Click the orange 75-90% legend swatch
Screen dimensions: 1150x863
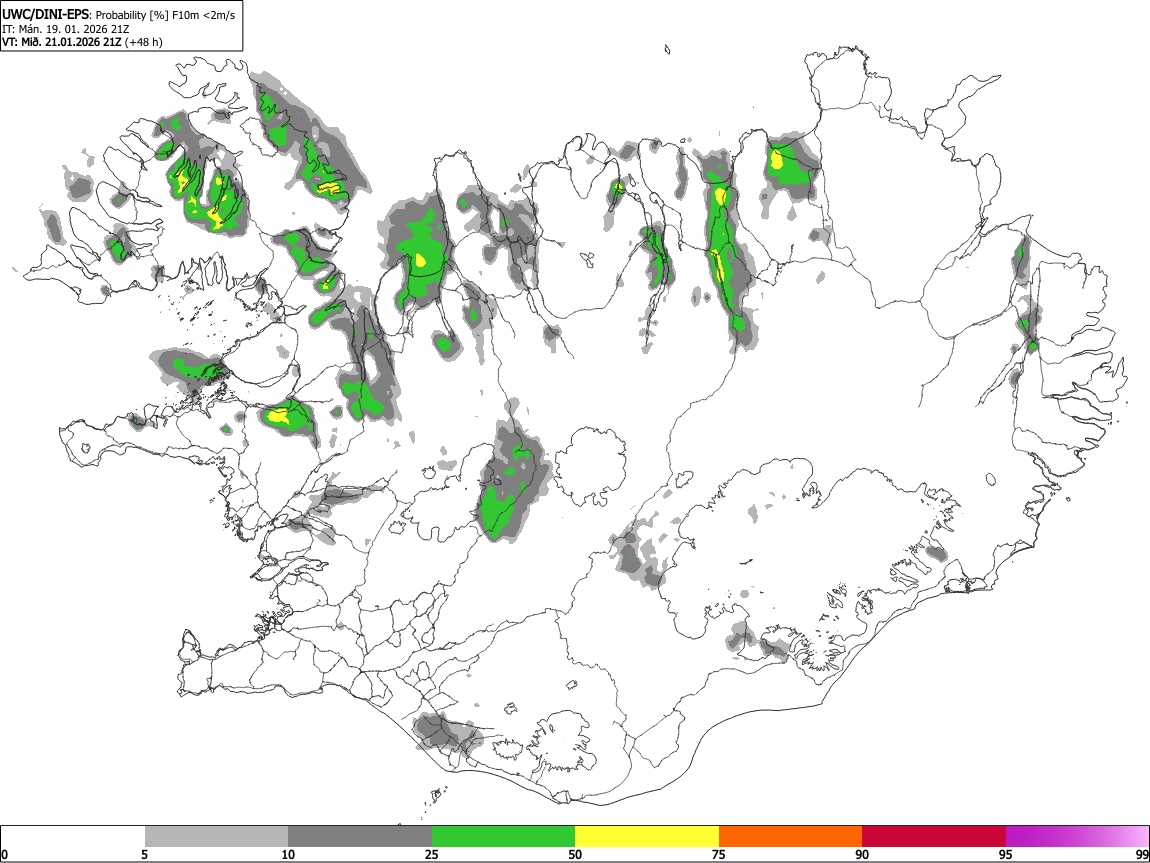click(x=790, y=837)
